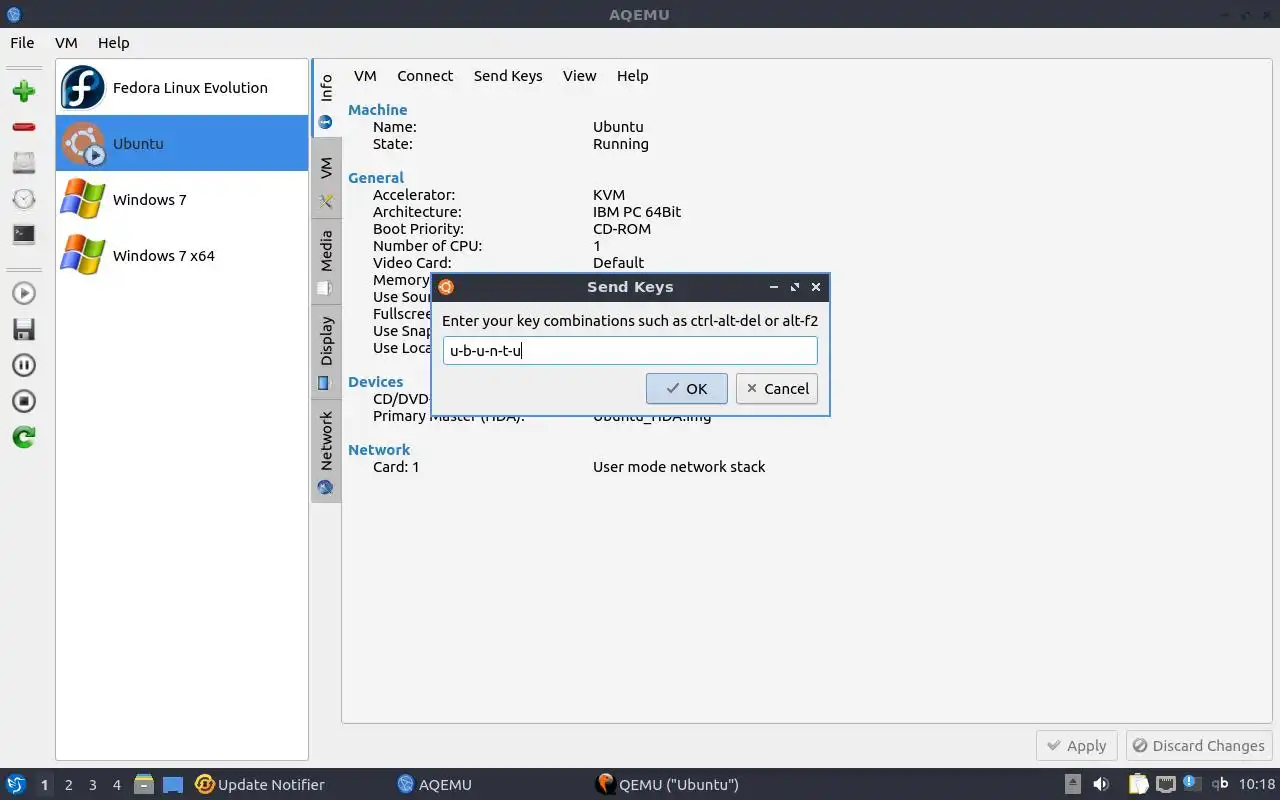Open the clipboard tray icon

click(1139, 785)
